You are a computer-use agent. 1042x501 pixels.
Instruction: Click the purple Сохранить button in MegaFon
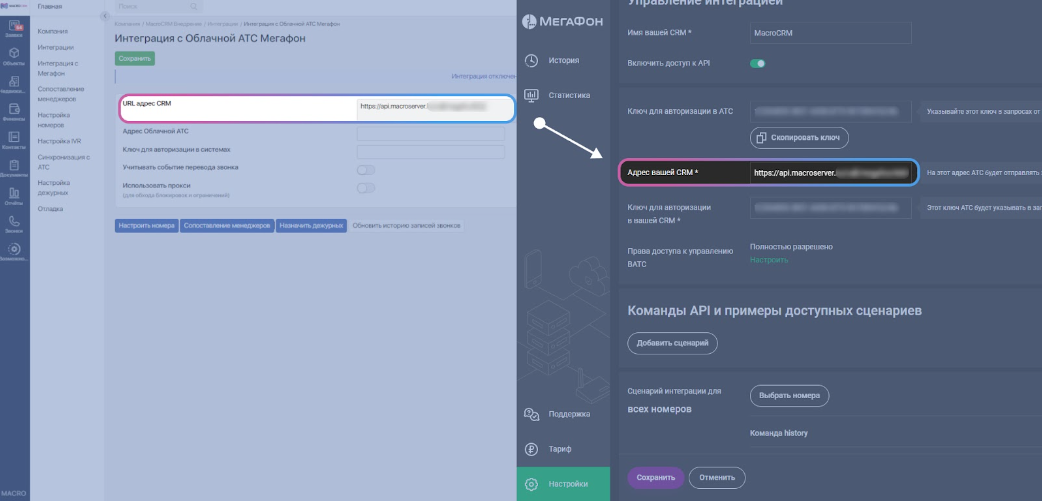point(655,478)
